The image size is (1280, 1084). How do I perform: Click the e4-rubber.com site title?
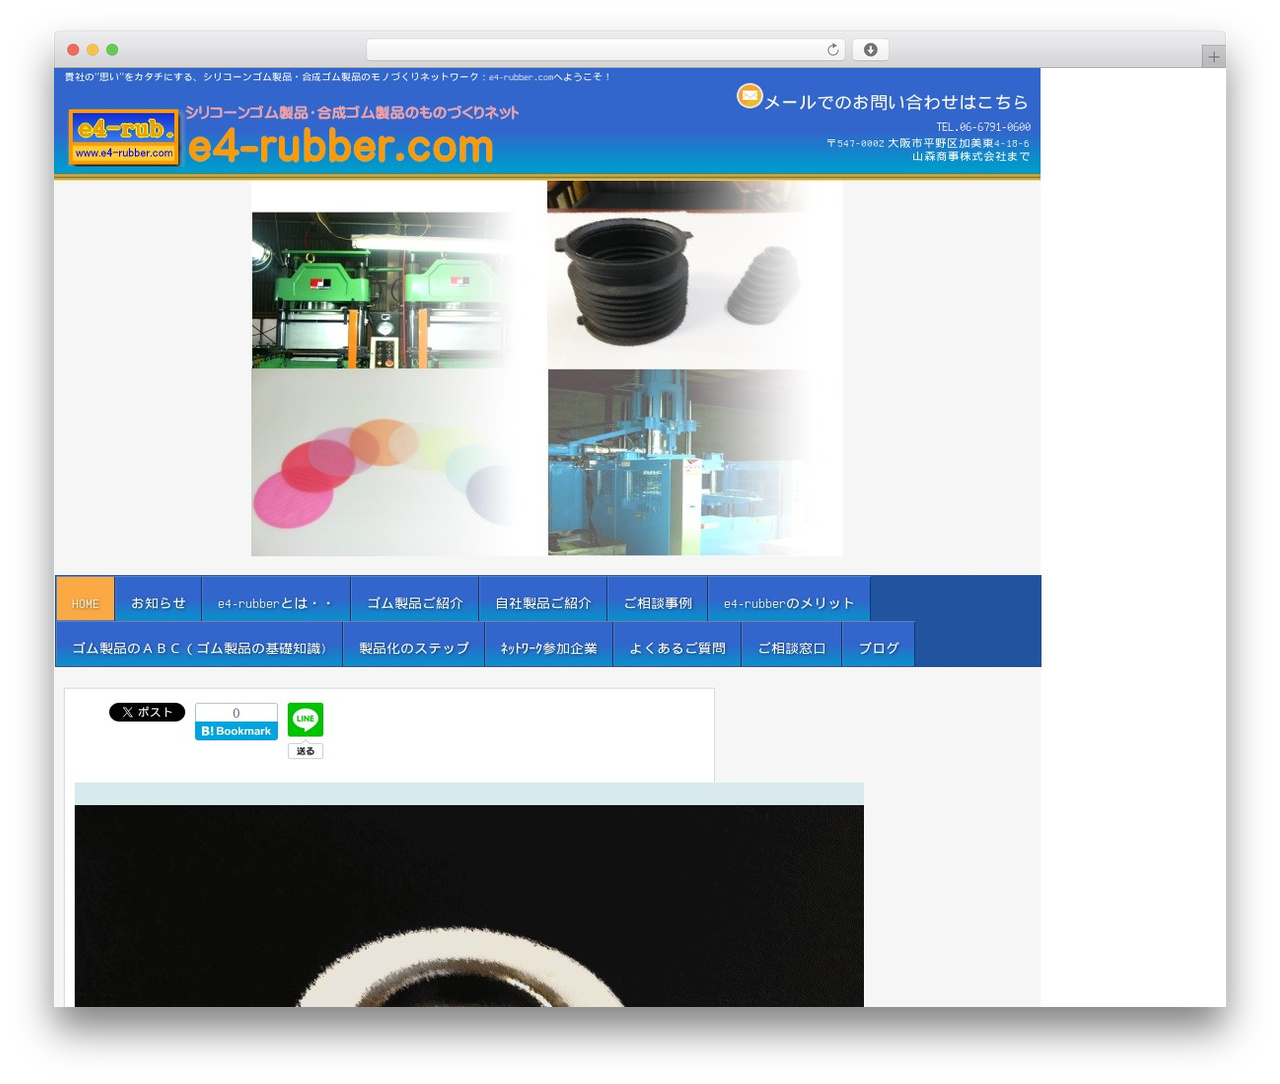(341, 147)
